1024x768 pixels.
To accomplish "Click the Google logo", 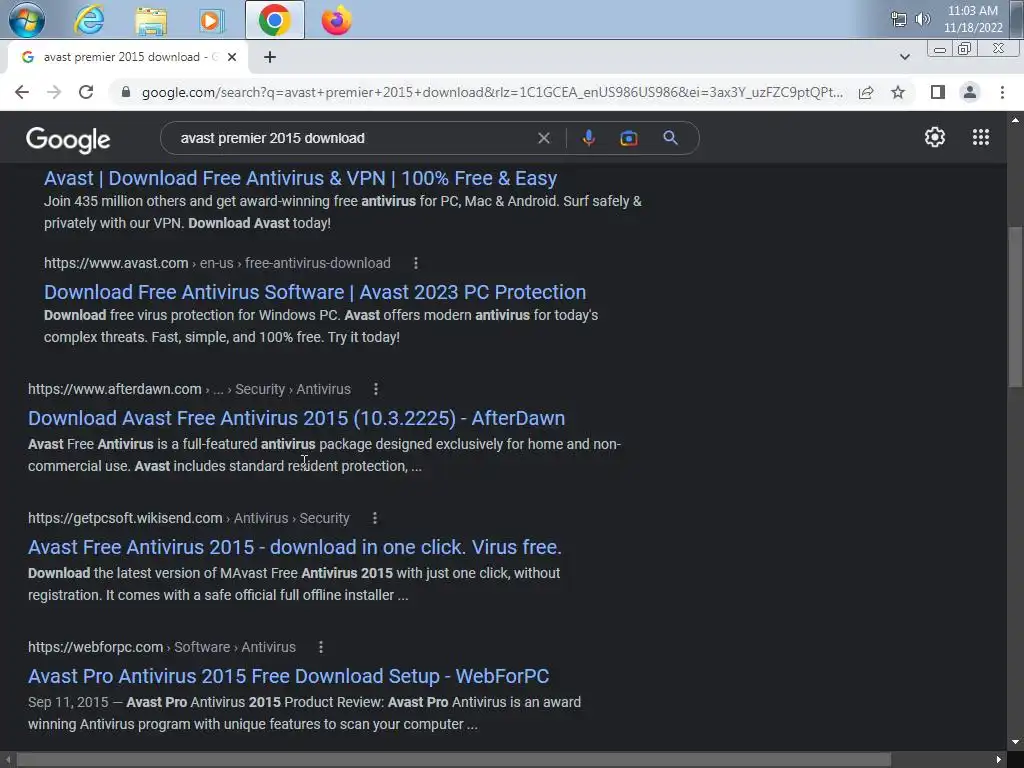I will [68, 139].
